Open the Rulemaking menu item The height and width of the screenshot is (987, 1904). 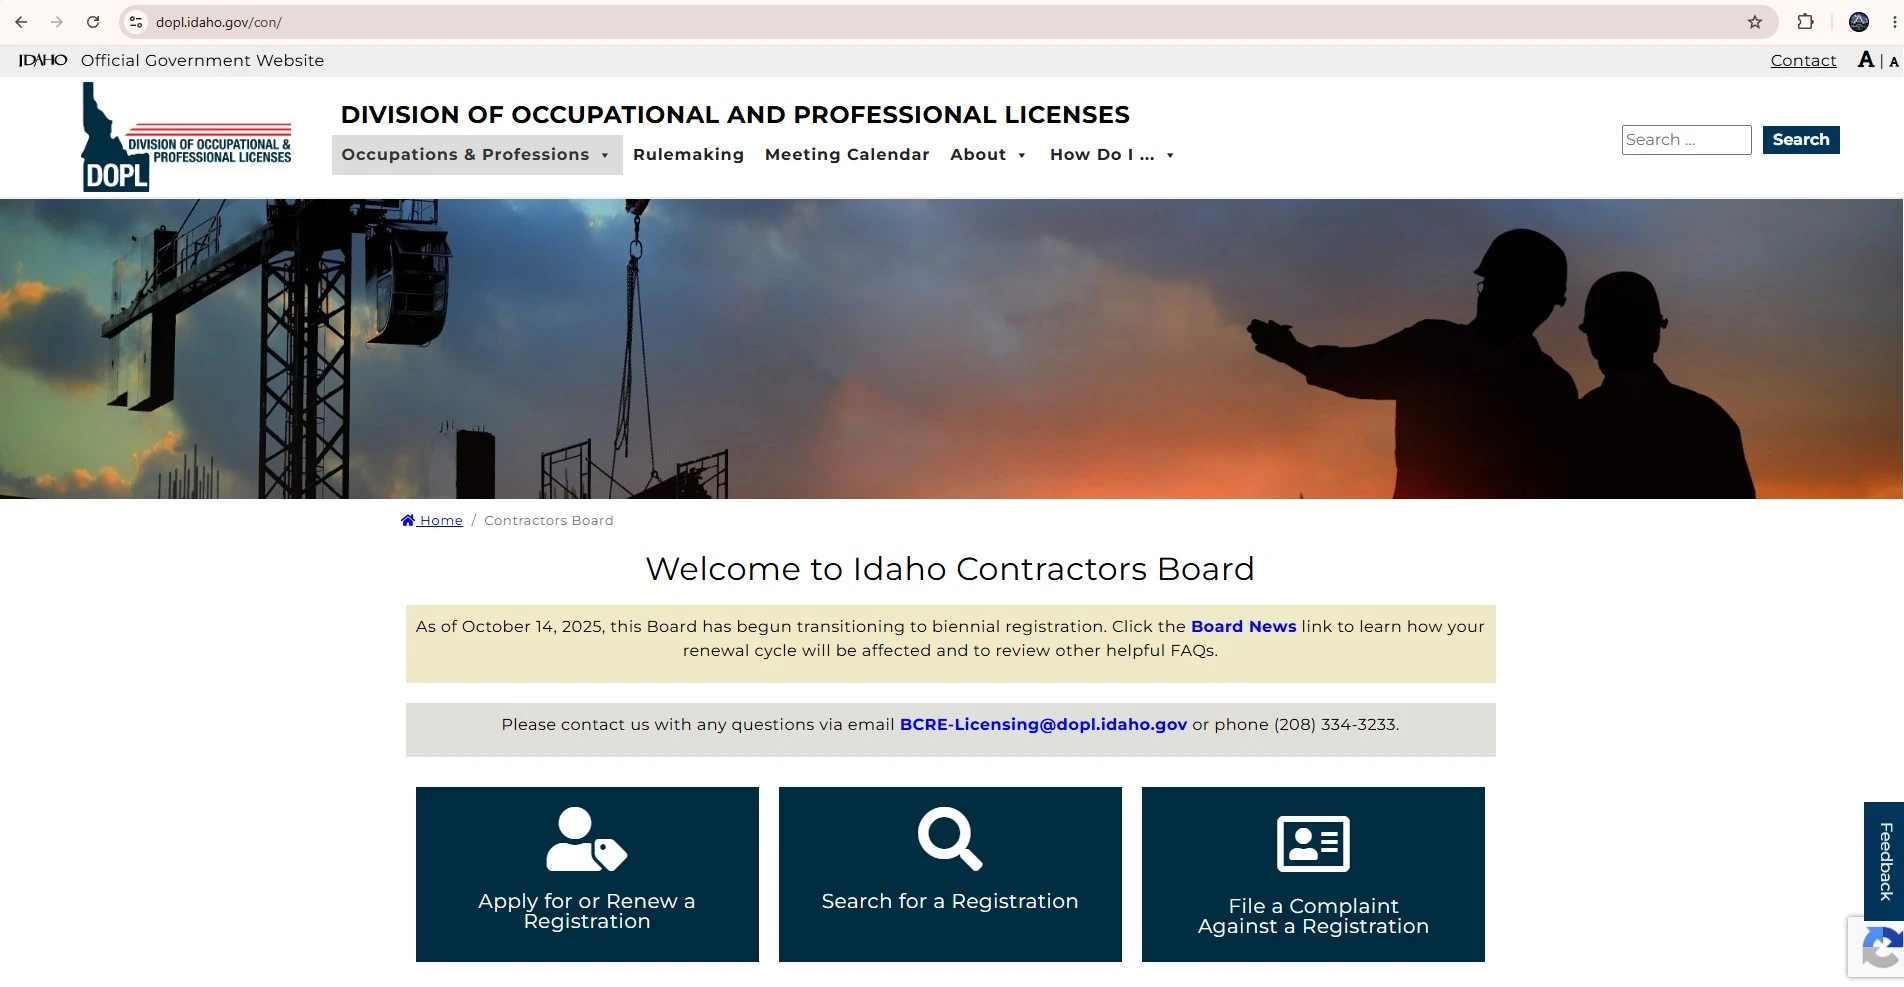[689, 155]
